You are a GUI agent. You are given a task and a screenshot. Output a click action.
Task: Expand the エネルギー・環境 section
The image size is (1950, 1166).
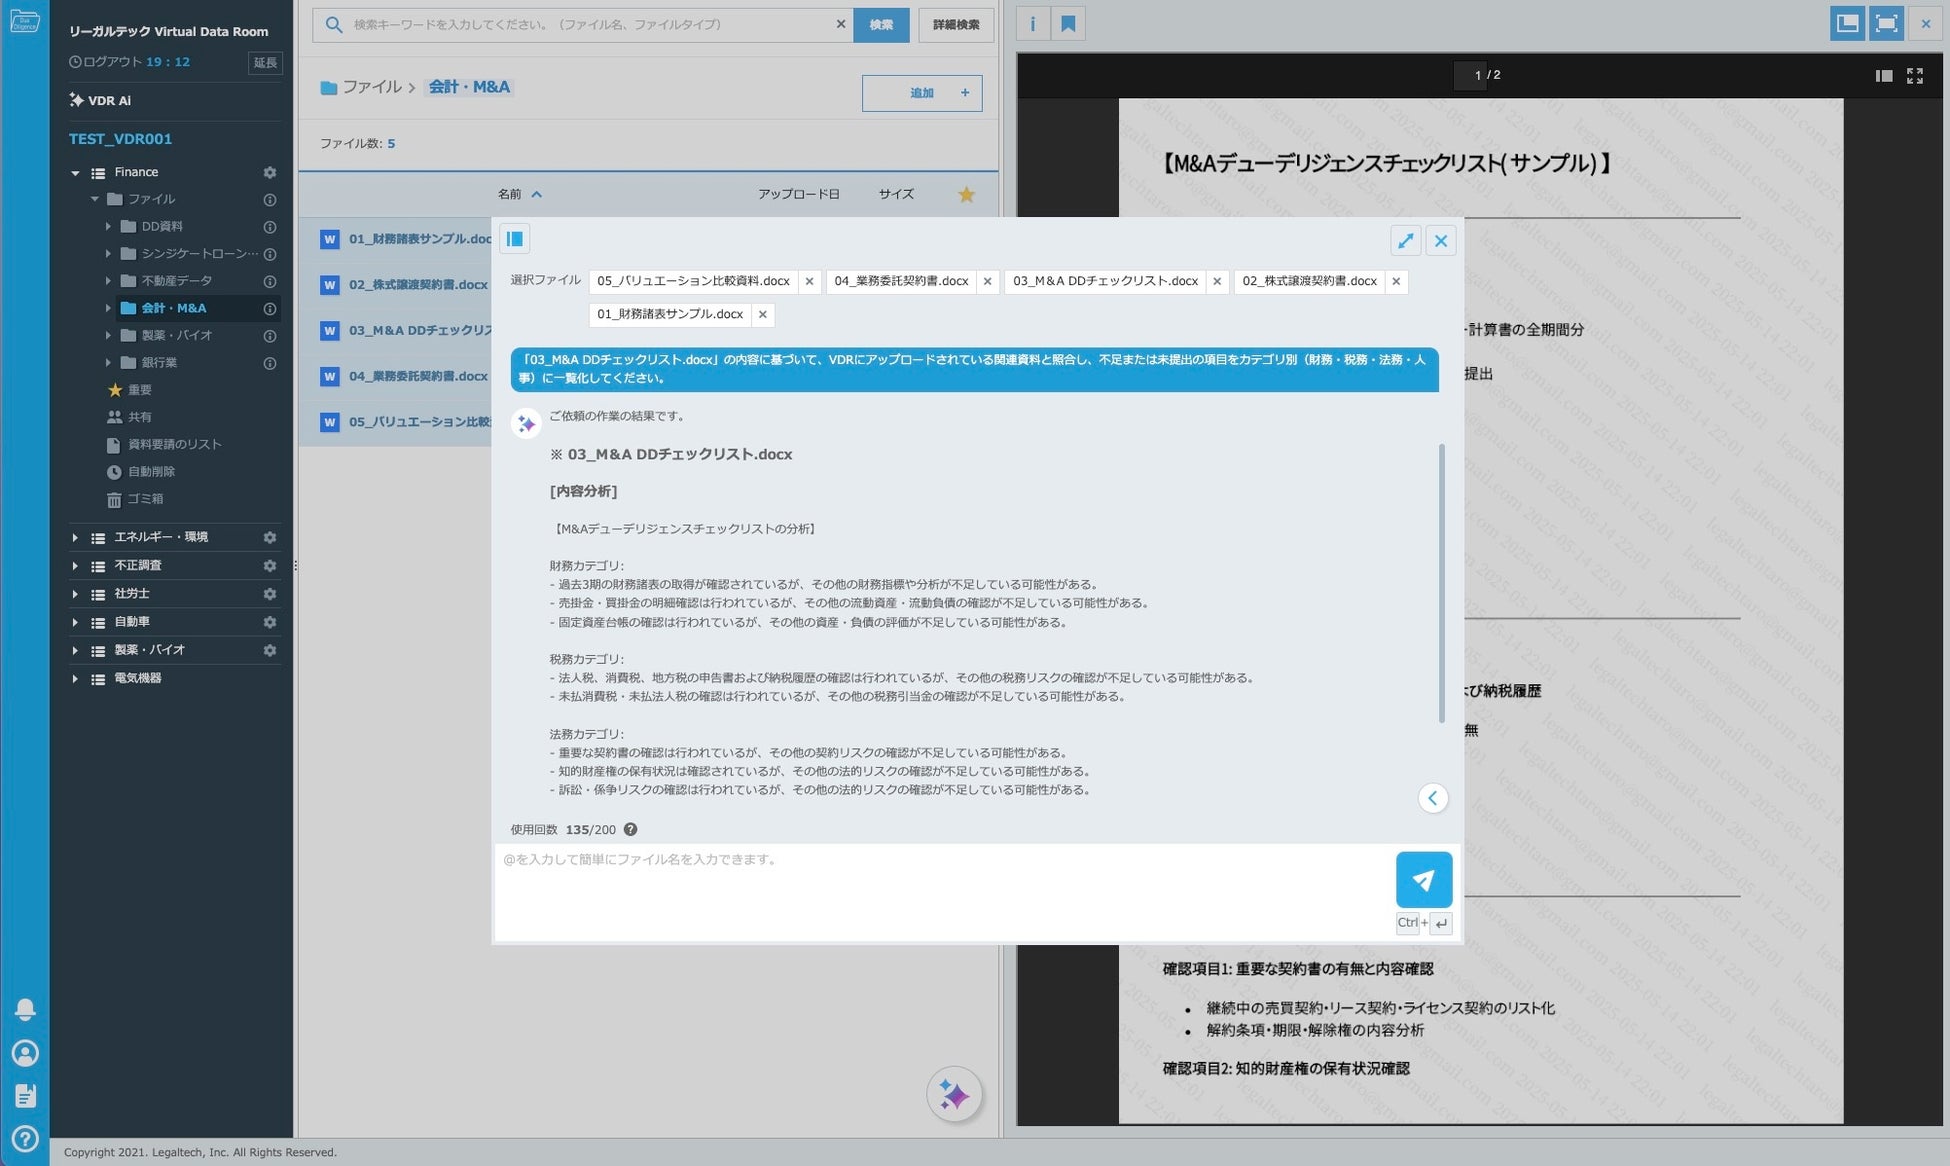coord(75,538)
